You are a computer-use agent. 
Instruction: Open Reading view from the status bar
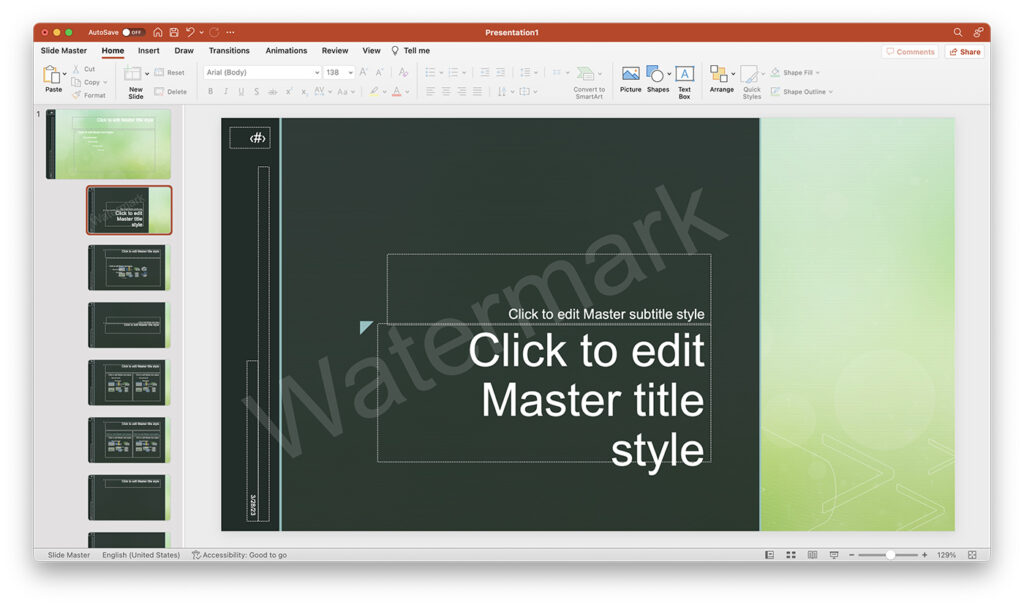811,554
